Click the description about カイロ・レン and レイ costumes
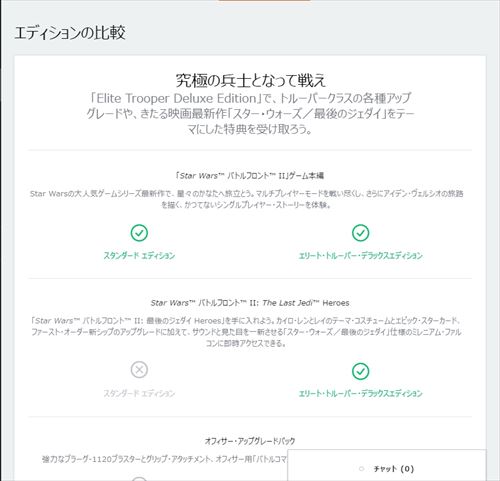This screenshot has width=500, height=481. (247, 332)
